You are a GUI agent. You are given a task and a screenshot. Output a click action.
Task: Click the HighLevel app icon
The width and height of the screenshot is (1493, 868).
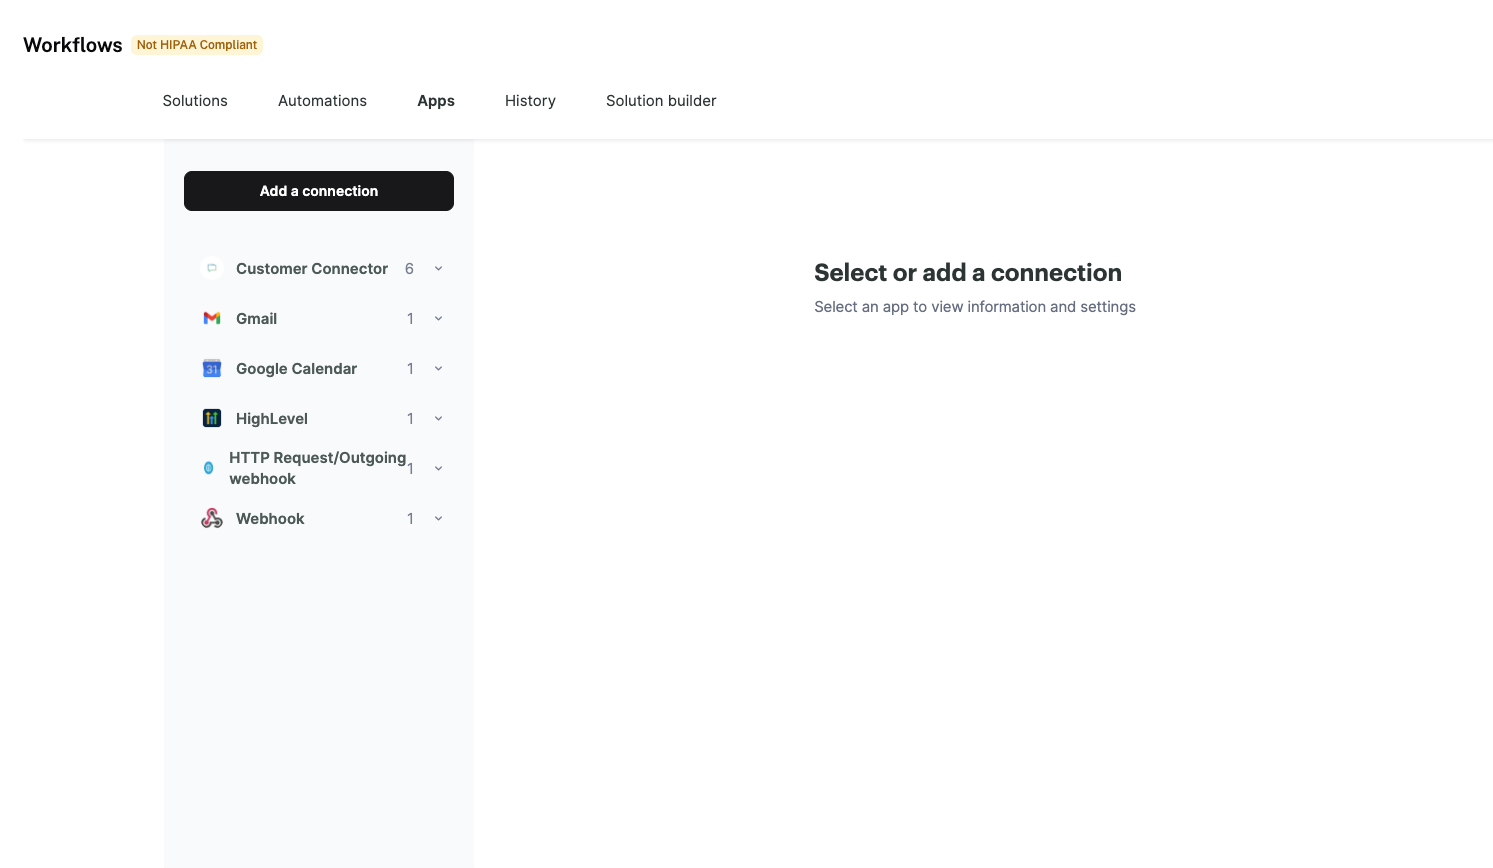212,418
